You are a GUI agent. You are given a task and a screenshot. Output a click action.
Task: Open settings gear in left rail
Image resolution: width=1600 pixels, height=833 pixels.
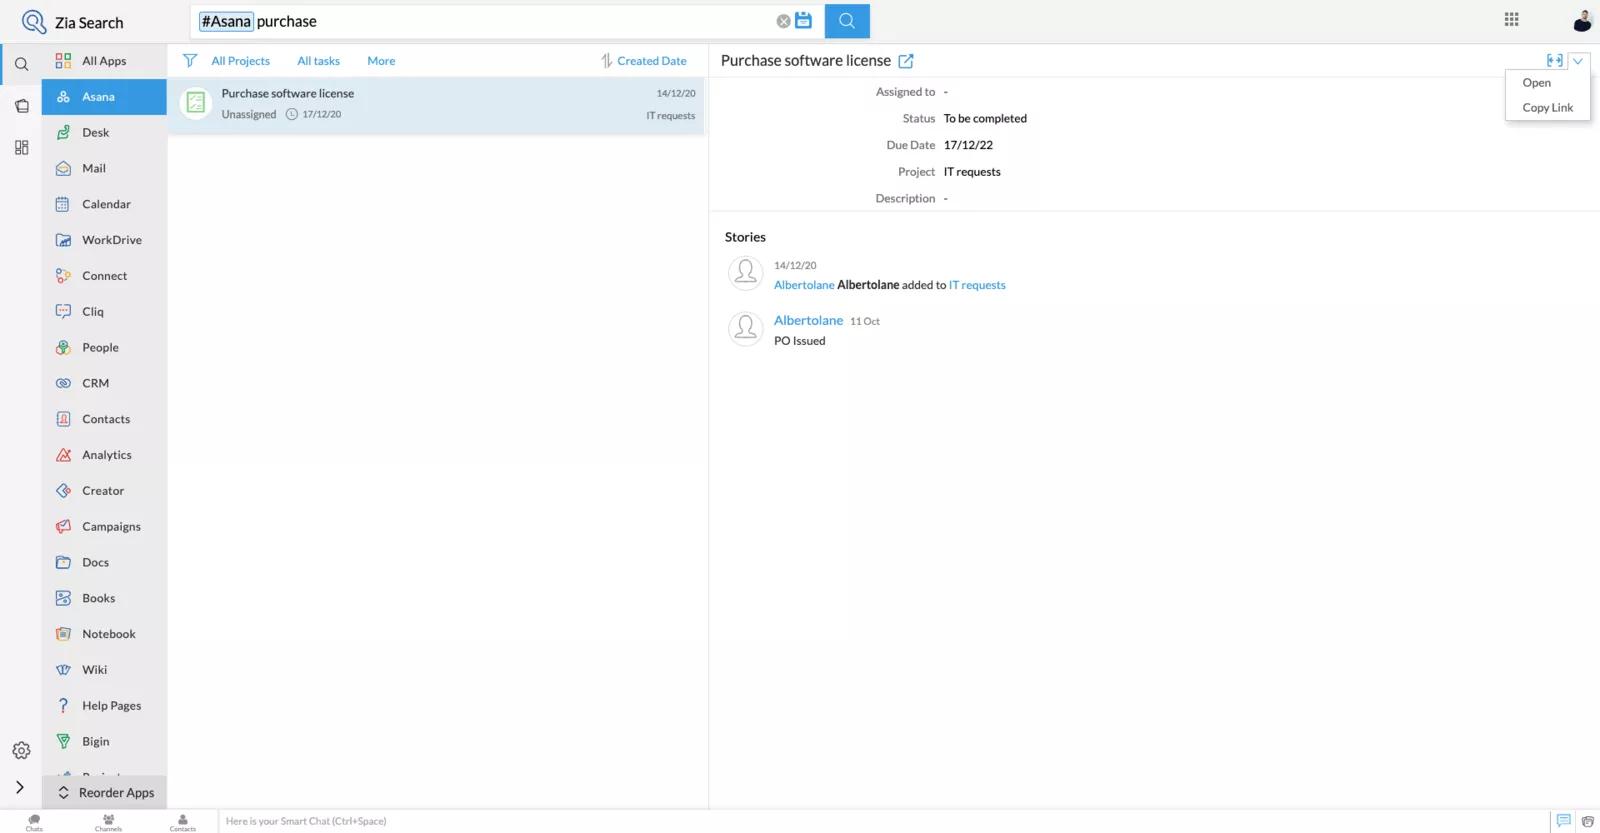point(21,750)
